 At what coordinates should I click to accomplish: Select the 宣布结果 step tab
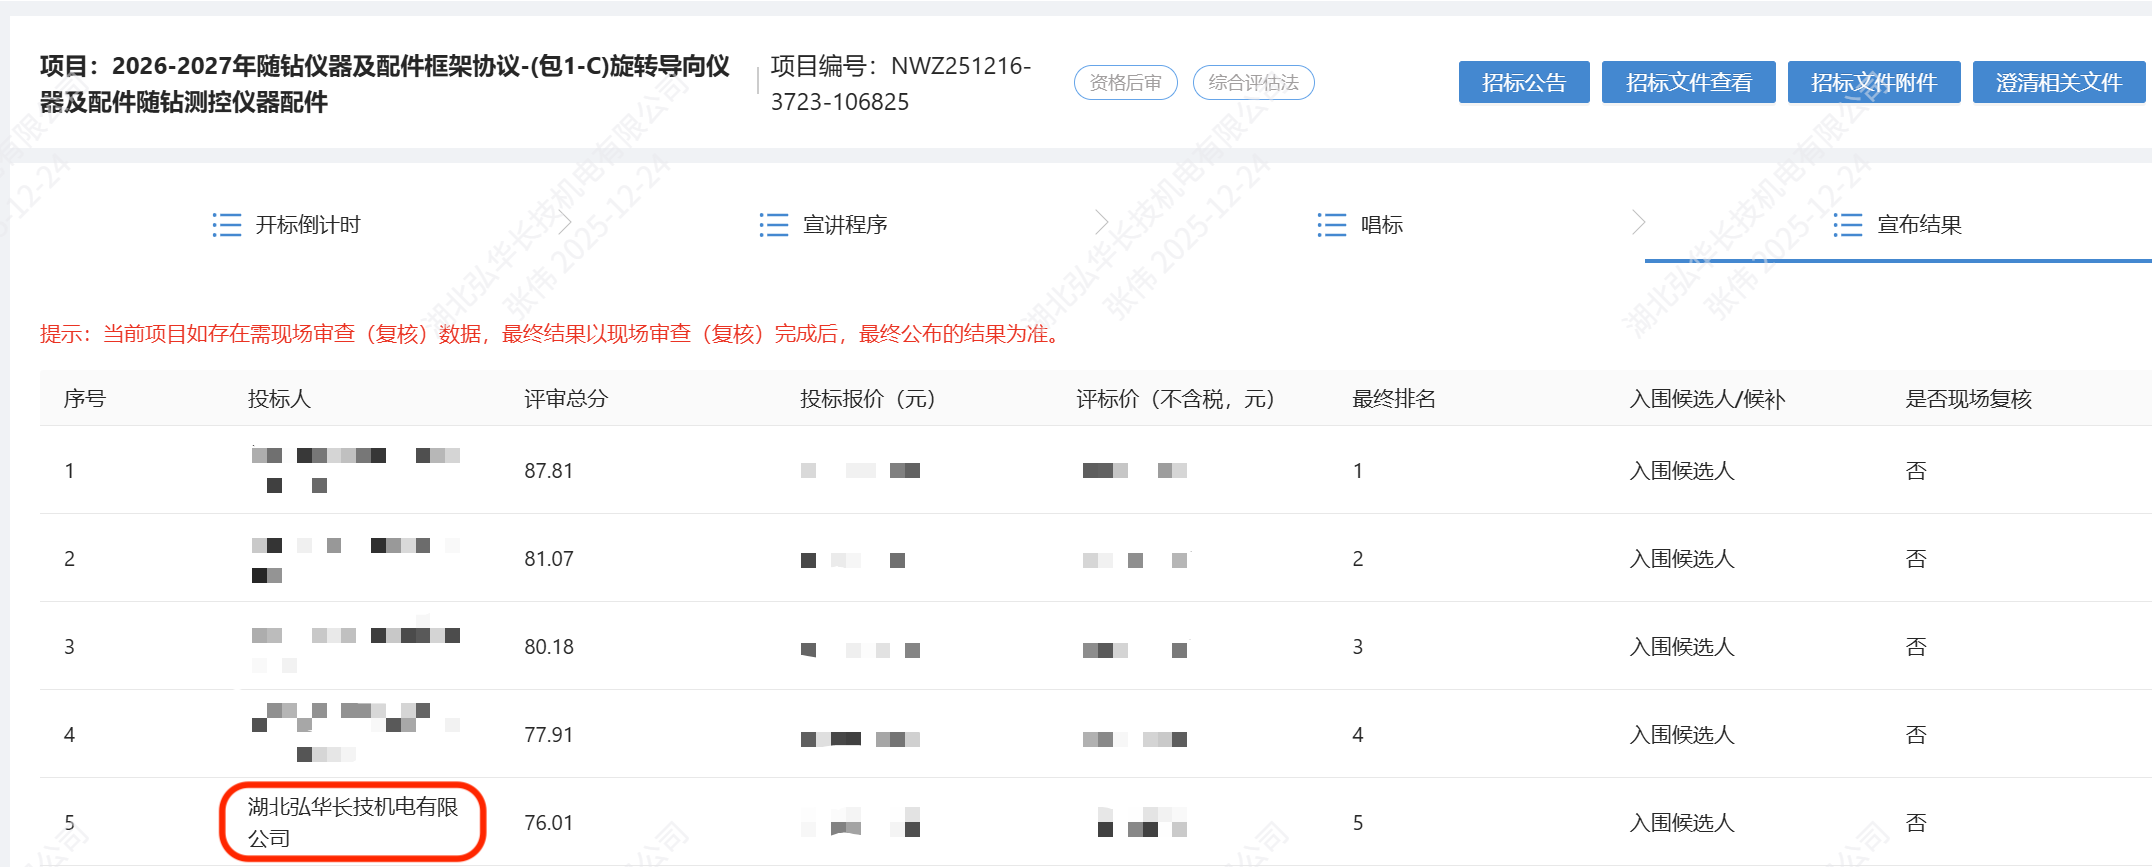click(x=1919, y=225)
